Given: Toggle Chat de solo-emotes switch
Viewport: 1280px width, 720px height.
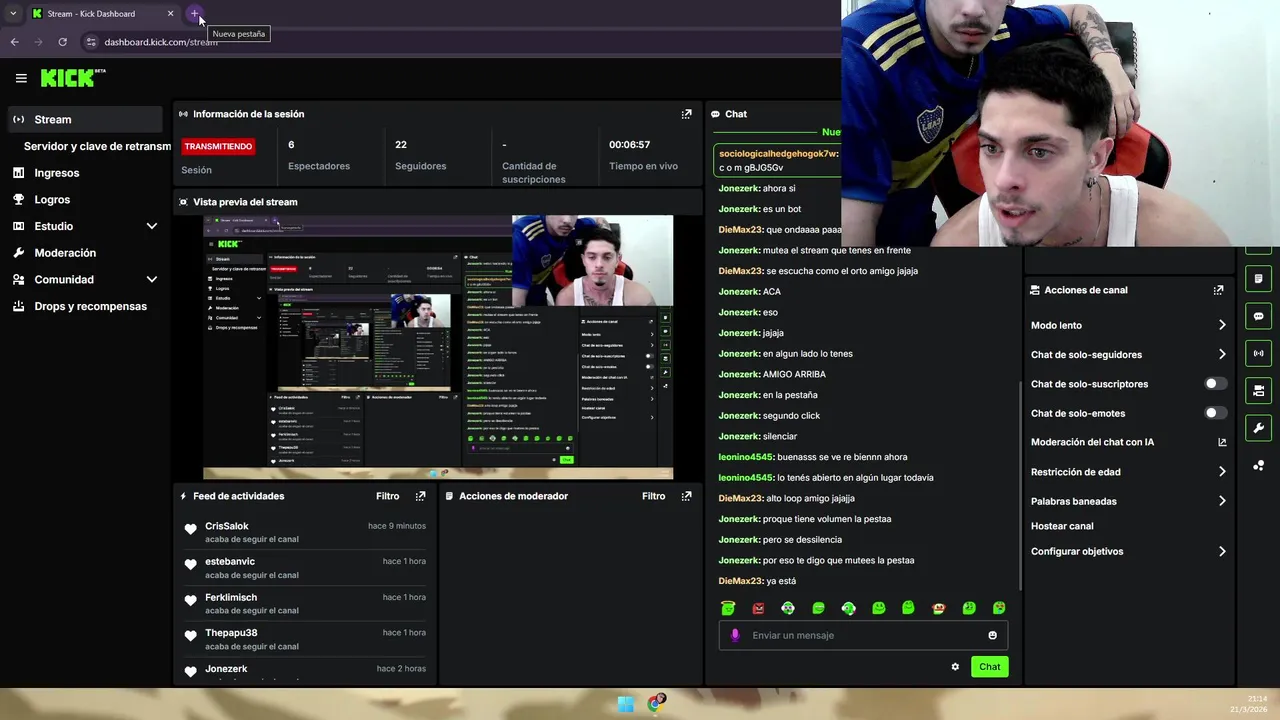Looking at the screenshot, I should point(1215,413).
